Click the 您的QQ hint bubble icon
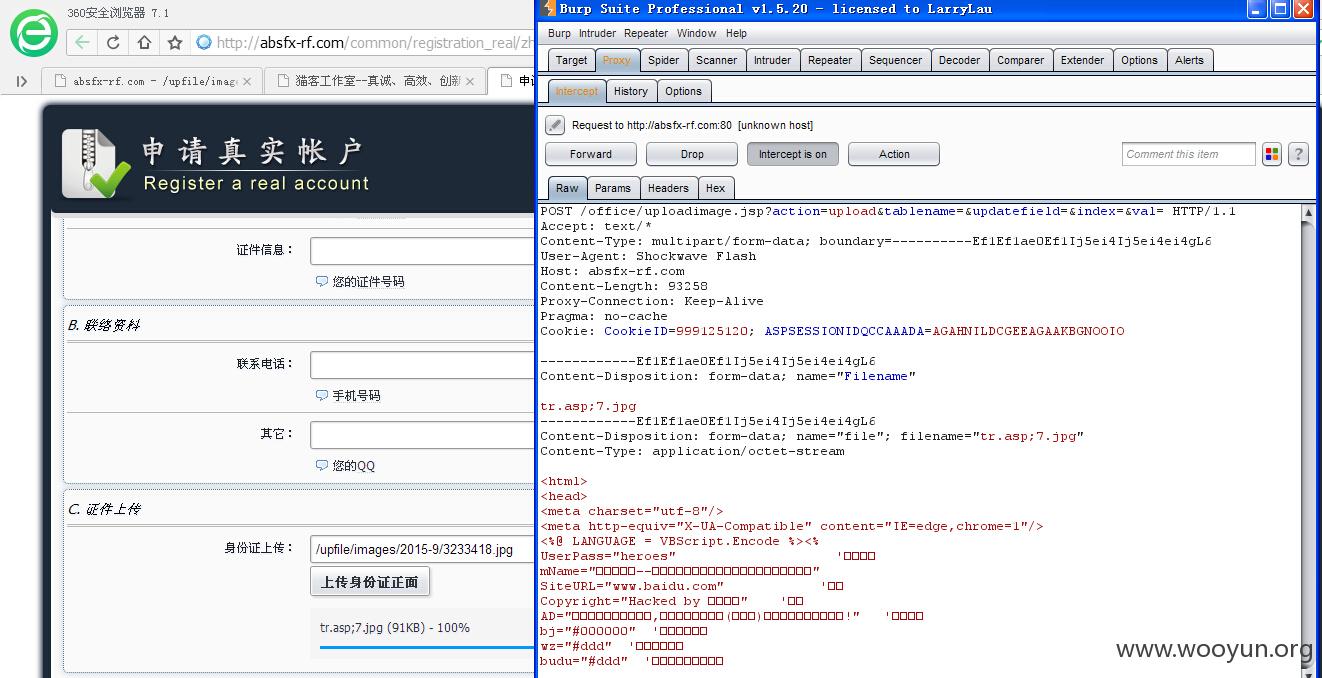The width and height of the screenshot is (1322, 678). [322, 466]
